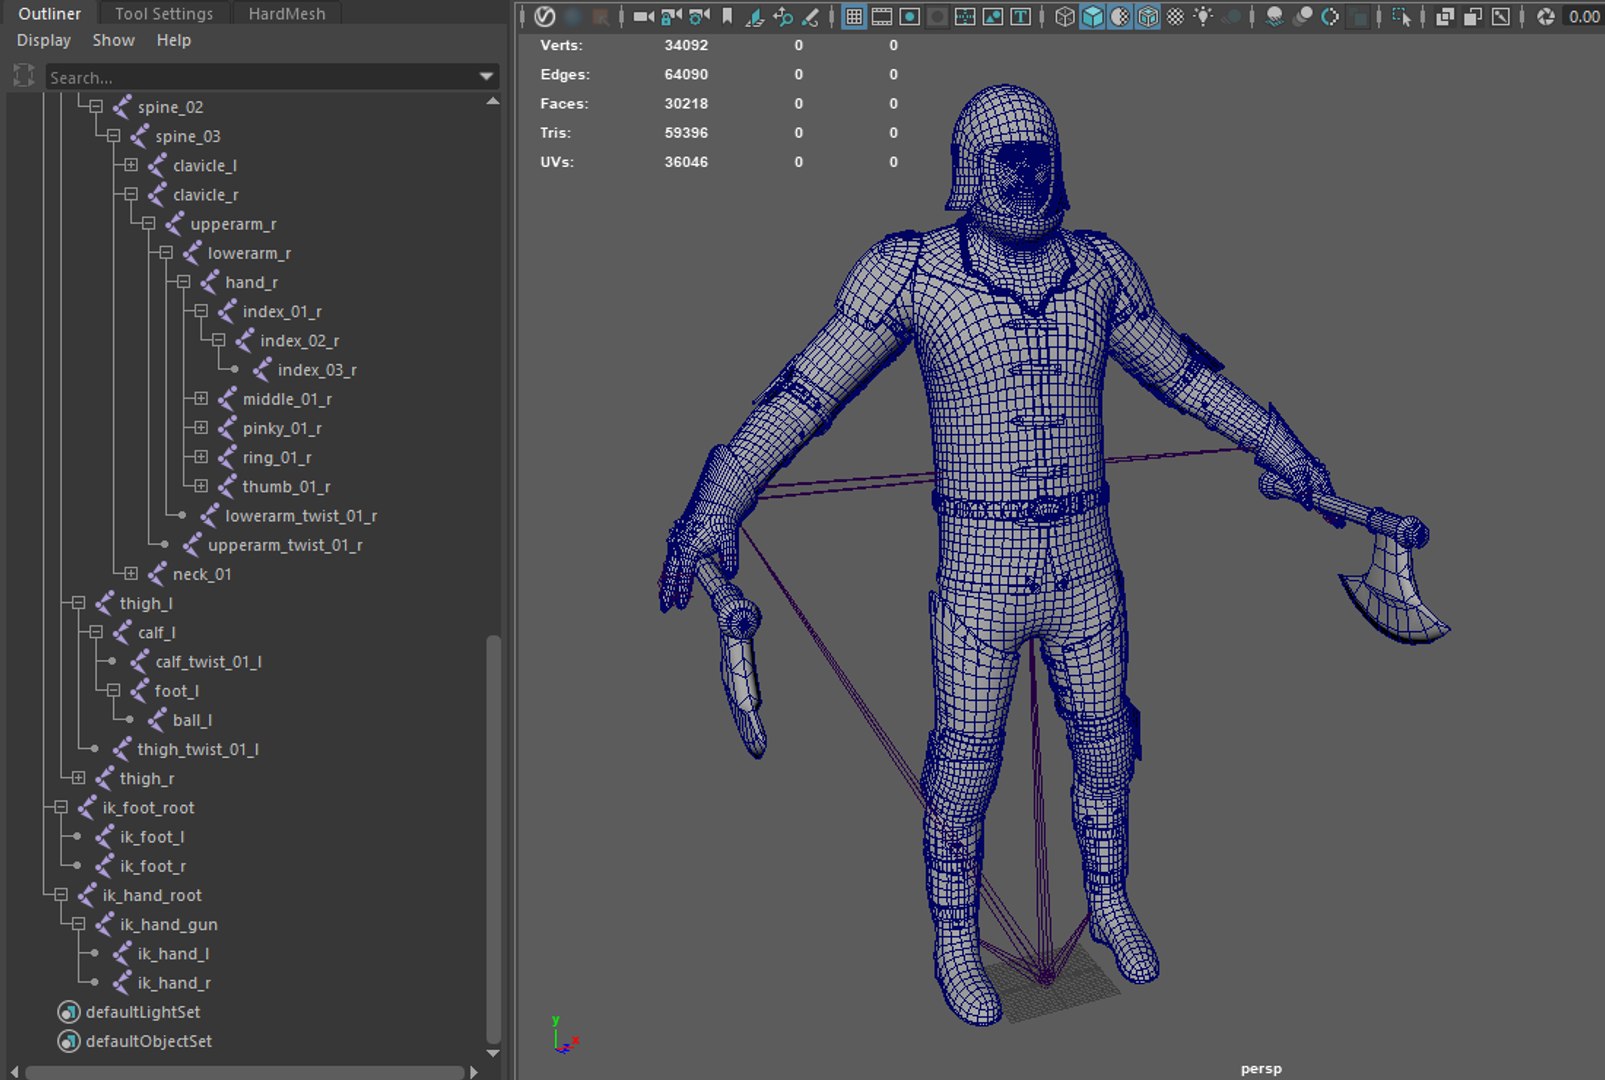1605x1080 pixels.
Task: Toggle the viewport Grid display
Action: tap(854, 16)
